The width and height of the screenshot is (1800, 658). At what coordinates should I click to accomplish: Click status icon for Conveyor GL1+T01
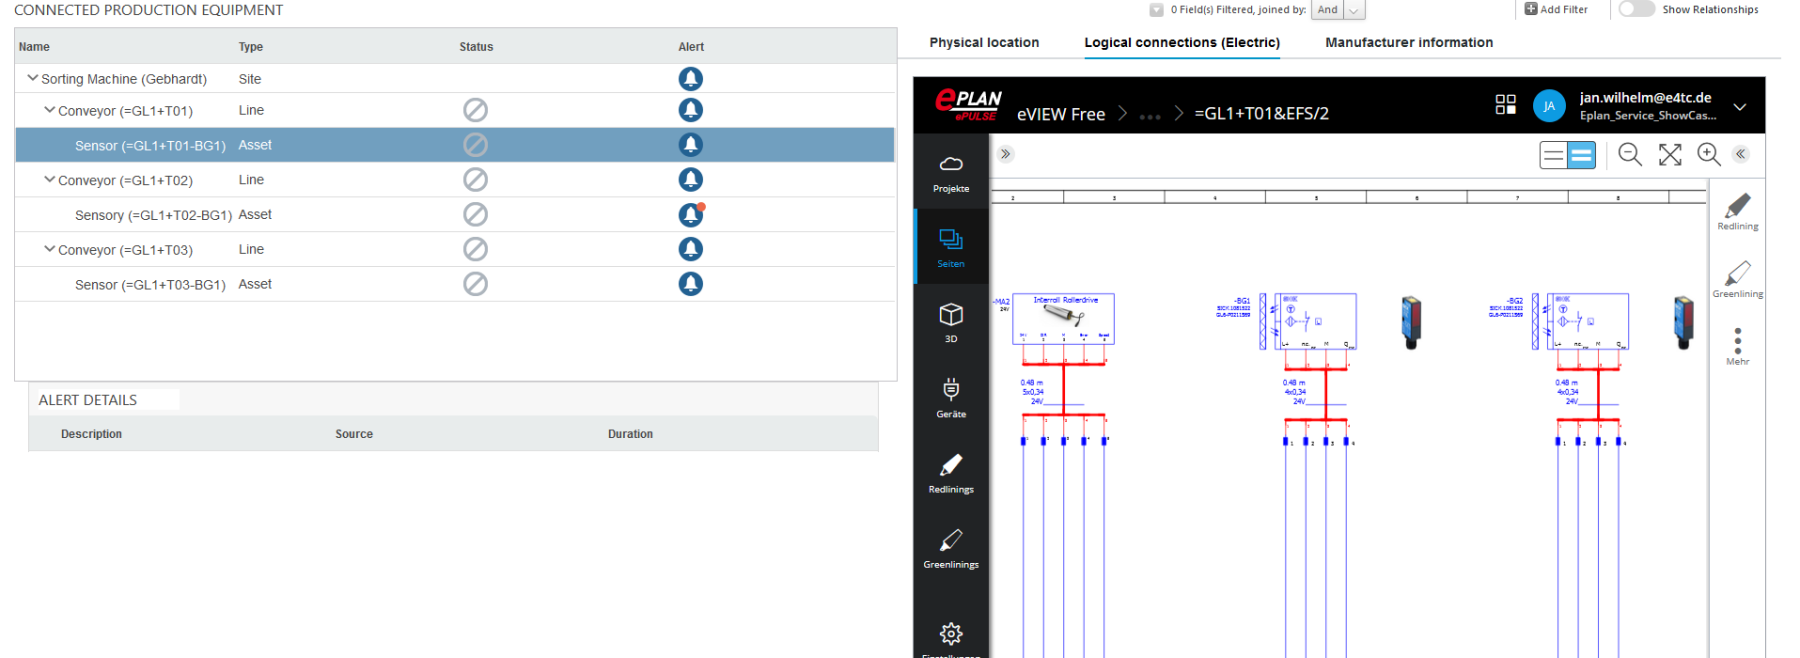click(x=475, y=110)
